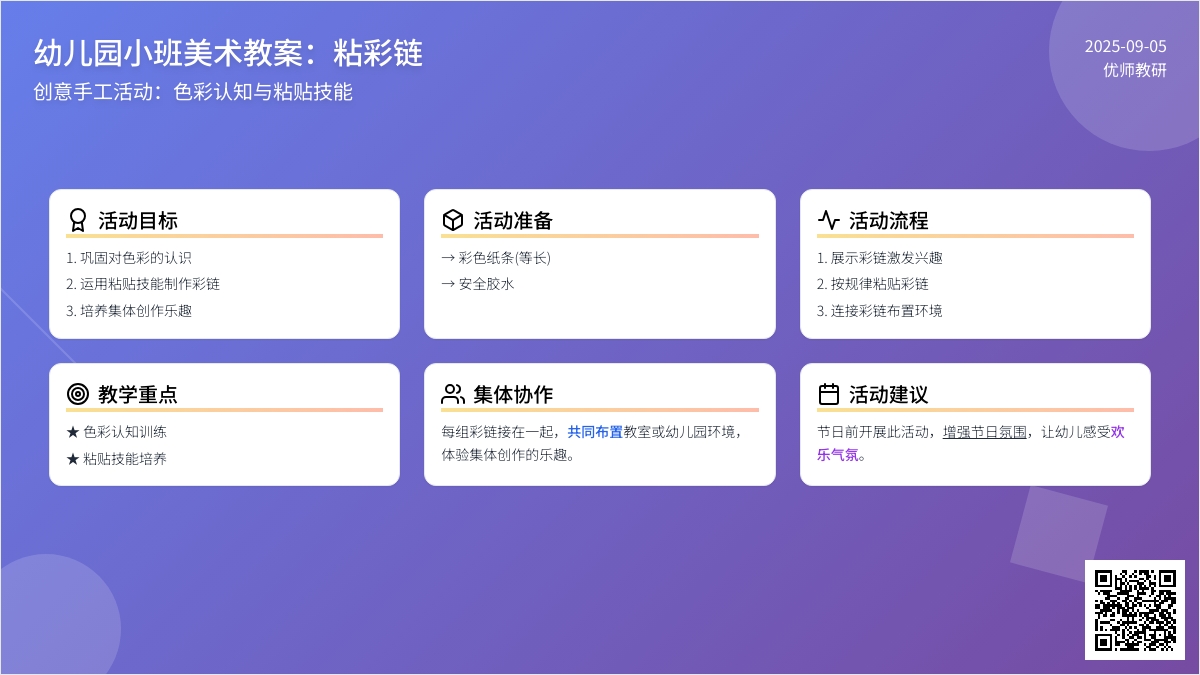Click the line 1. 展示彩链激发兴趣
The height and width of the screenshot is (675, 1200).
(x=880, y=258)
